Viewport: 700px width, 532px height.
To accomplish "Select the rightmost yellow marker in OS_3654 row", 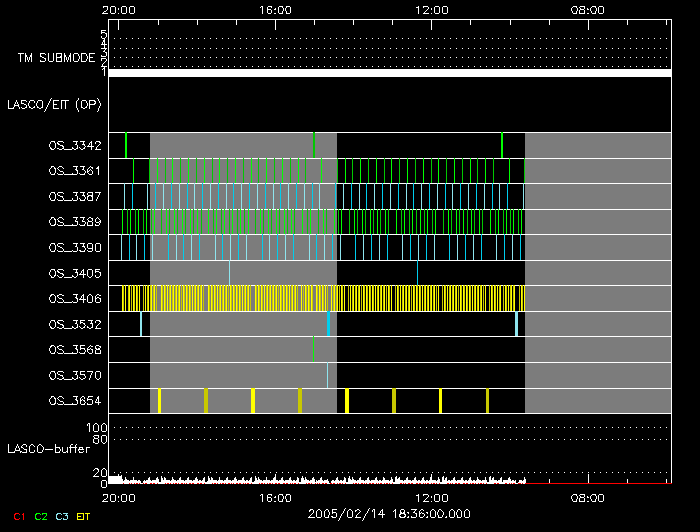I will click(487, 401).
